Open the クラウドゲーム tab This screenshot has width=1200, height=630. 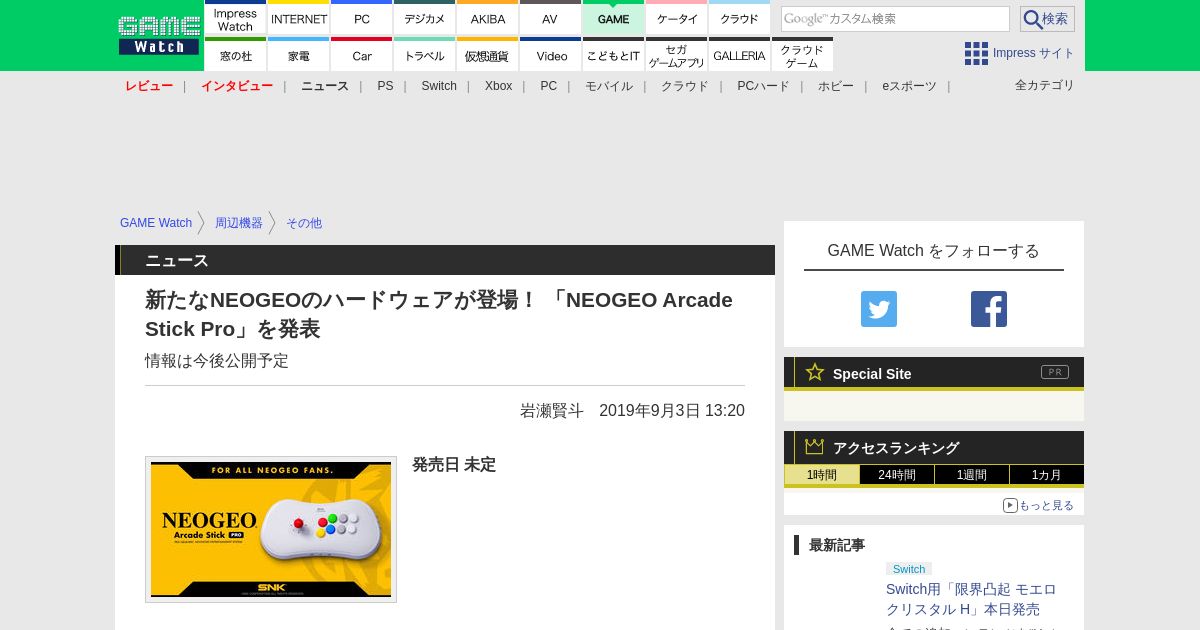802,55
